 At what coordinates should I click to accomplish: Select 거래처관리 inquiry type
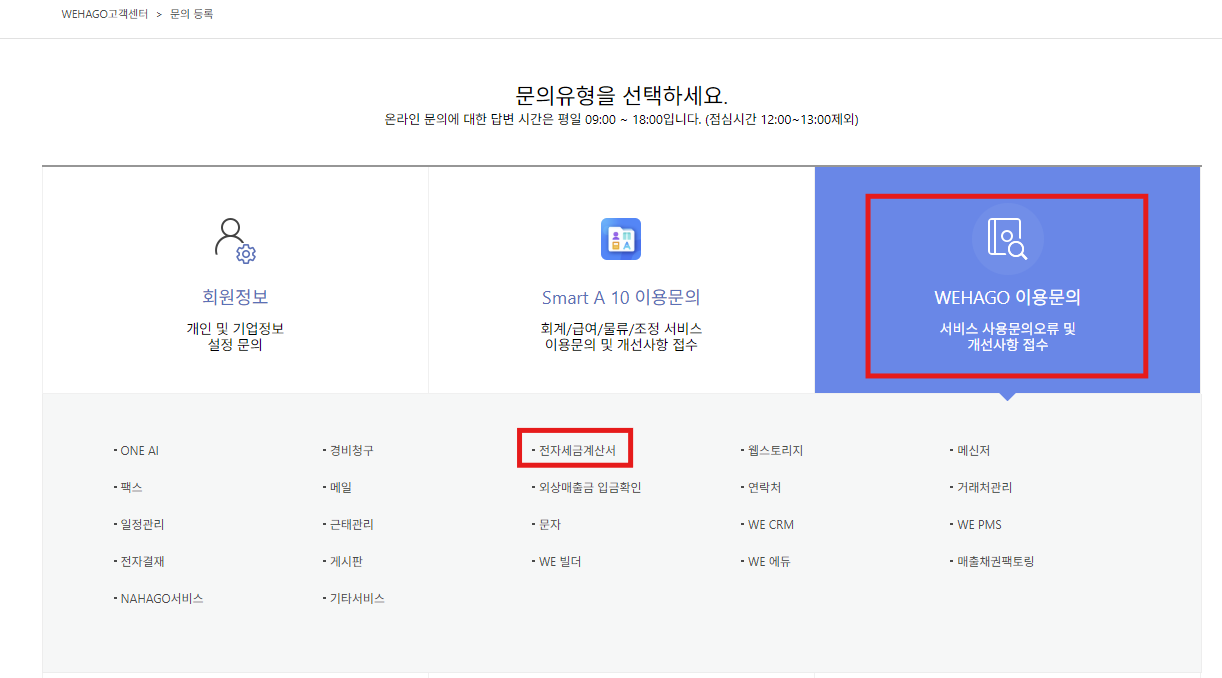pyautogui.click(x=984, y=488)
